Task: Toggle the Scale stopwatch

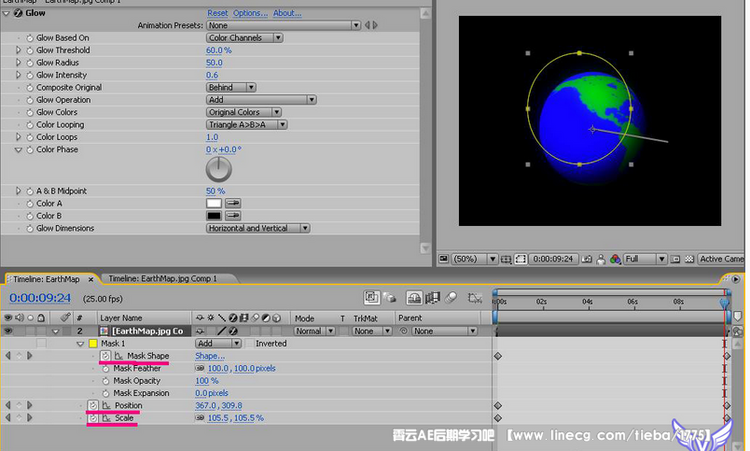Action: pyautogui.click(x=93, y=418)
